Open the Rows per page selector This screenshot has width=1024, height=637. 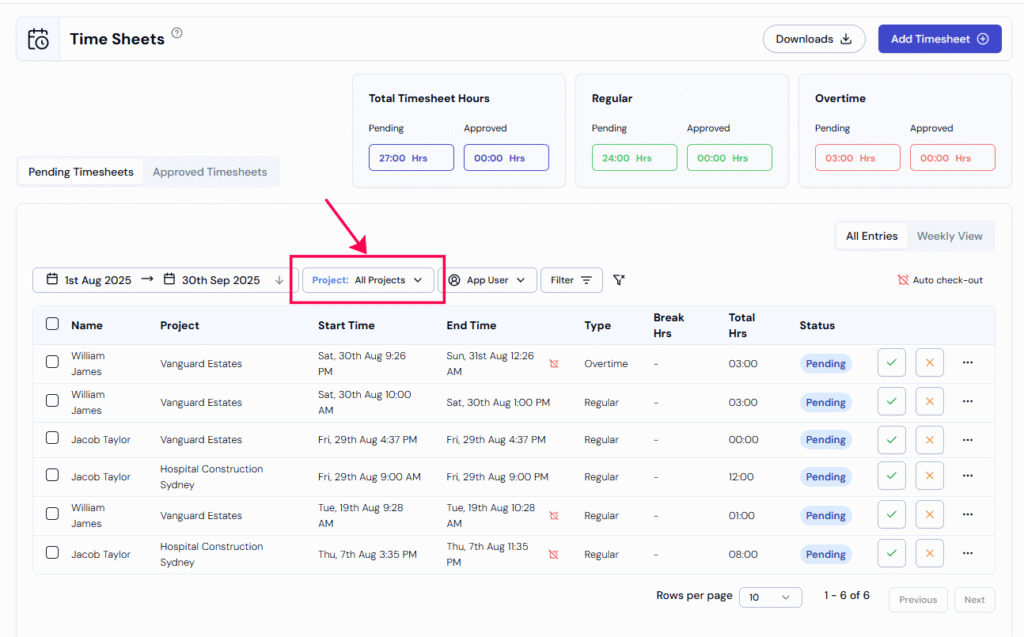point(770,597)
